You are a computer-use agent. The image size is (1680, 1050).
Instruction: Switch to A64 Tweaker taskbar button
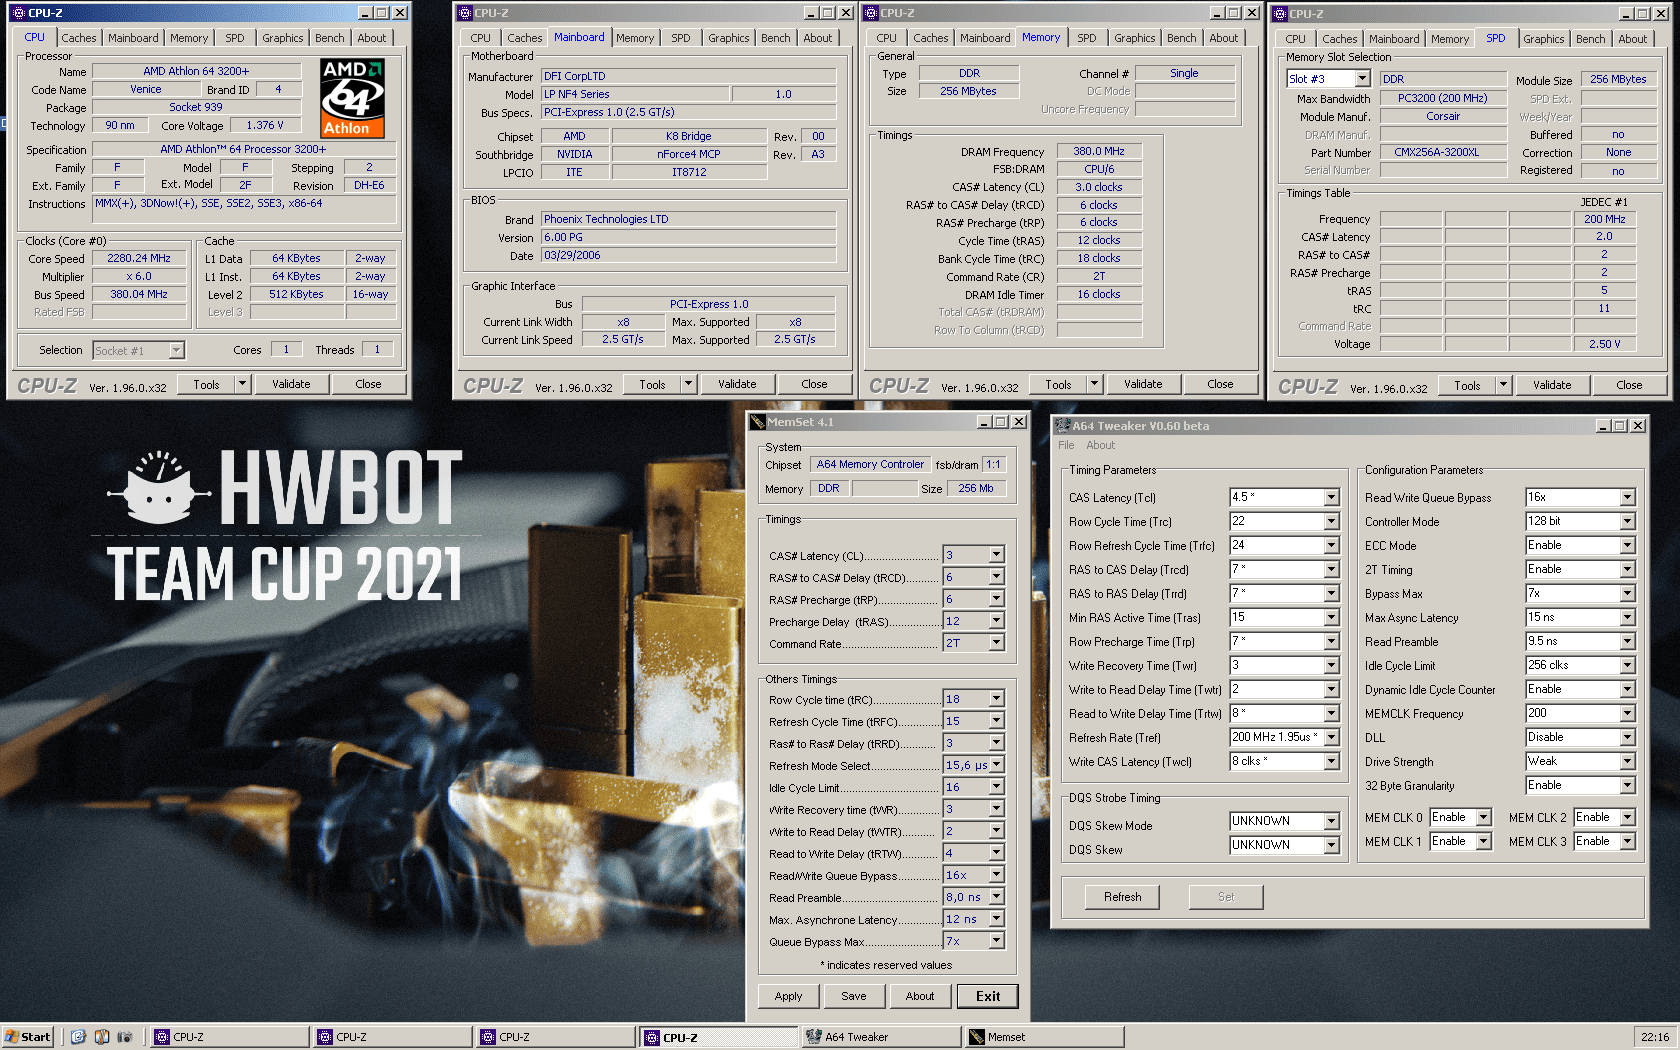pyautogui.click(x=881, y=1037)
